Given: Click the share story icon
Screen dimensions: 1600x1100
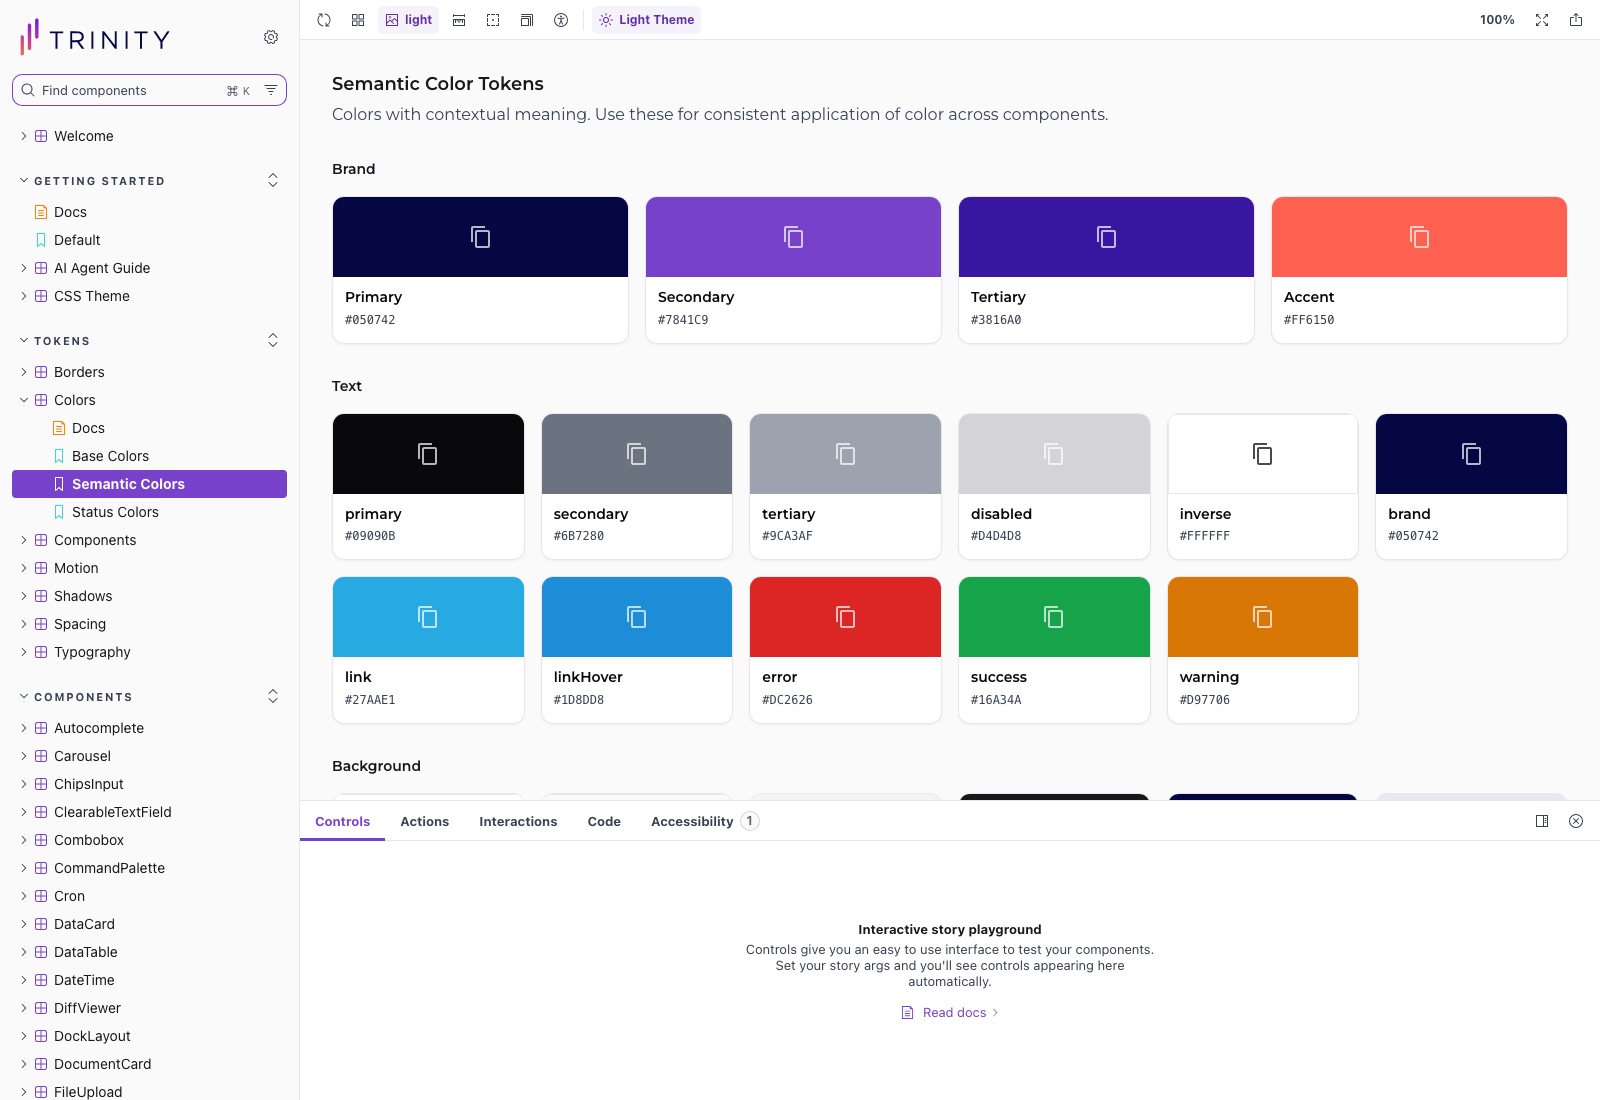Looking at the screenshot, I should [x=1576, y=20].
